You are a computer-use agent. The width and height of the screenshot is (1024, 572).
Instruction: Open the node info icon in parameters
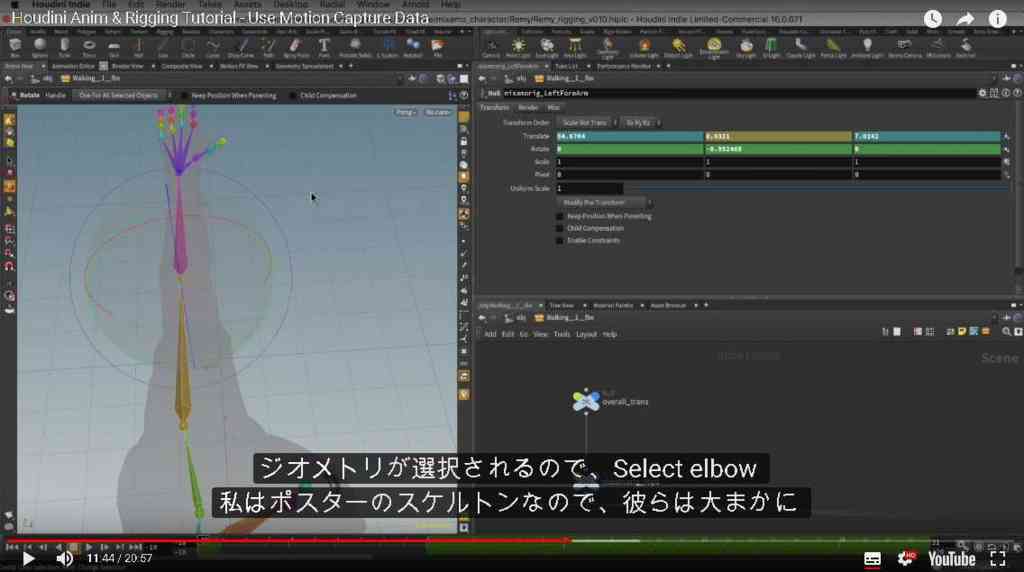click(1006, 93)
